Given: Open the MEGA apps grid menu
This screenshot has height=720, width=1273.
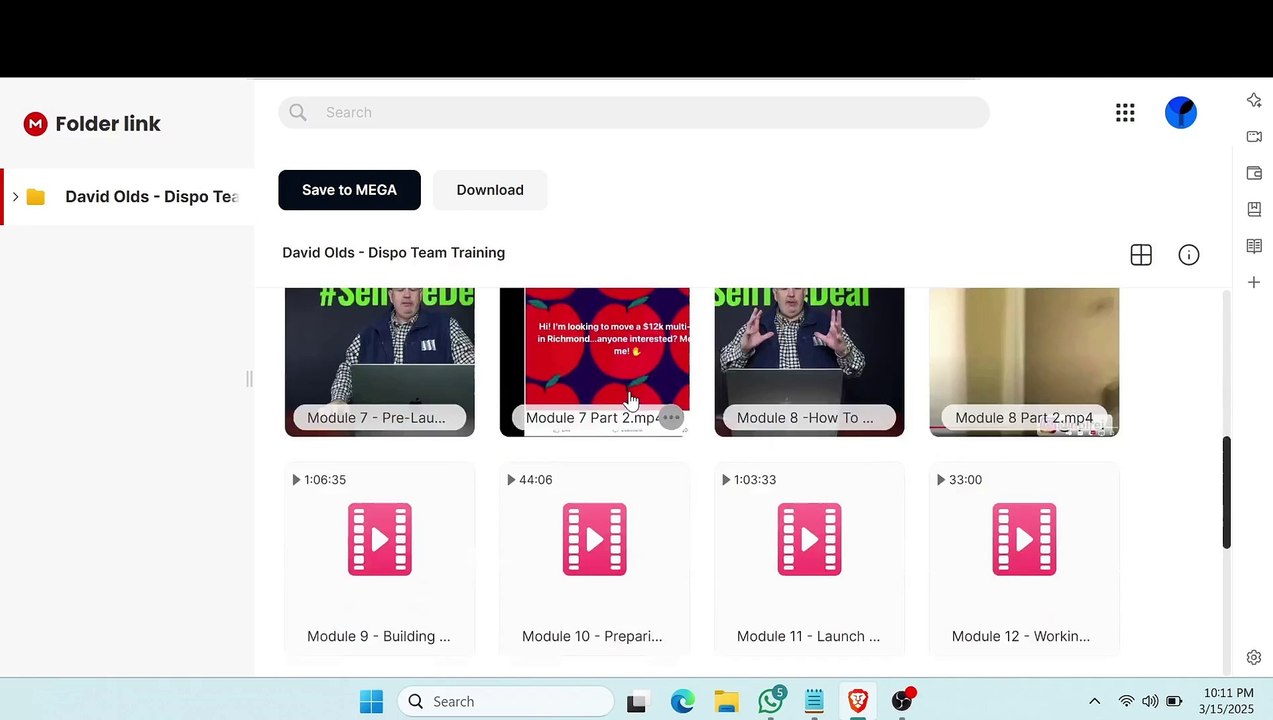Looking at the screenshot, I should pos(1125,113).
